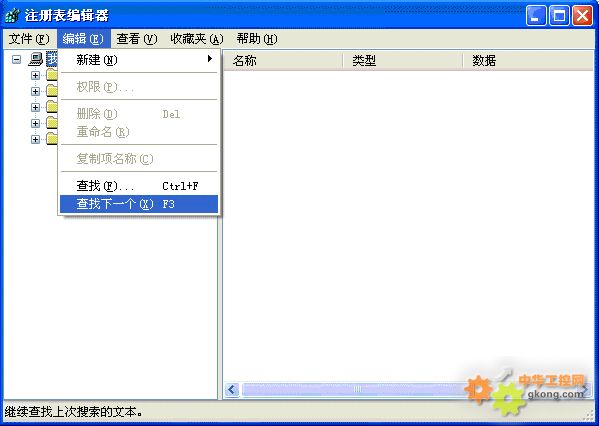Screen dimensions: 599x426
Task: Collapse the My Computer root node
Action: [x=16, y=60]
